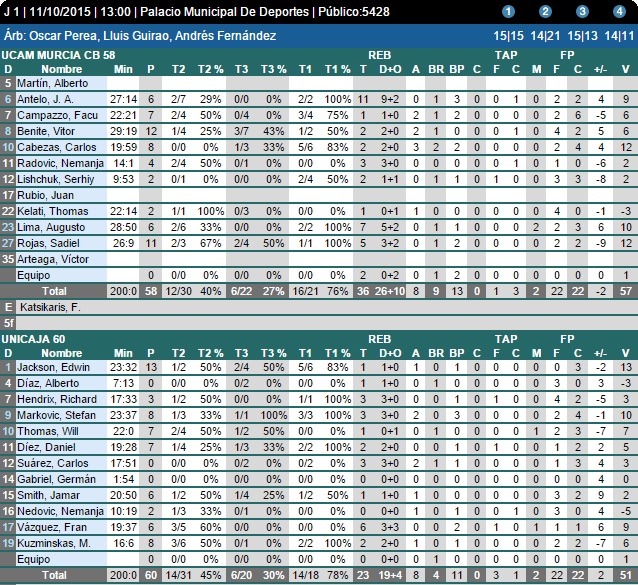This screenshot has height=585, width=638.
Task: Click REB header above UCAM table
Action: pyautogui.click(x=379, y=55)
